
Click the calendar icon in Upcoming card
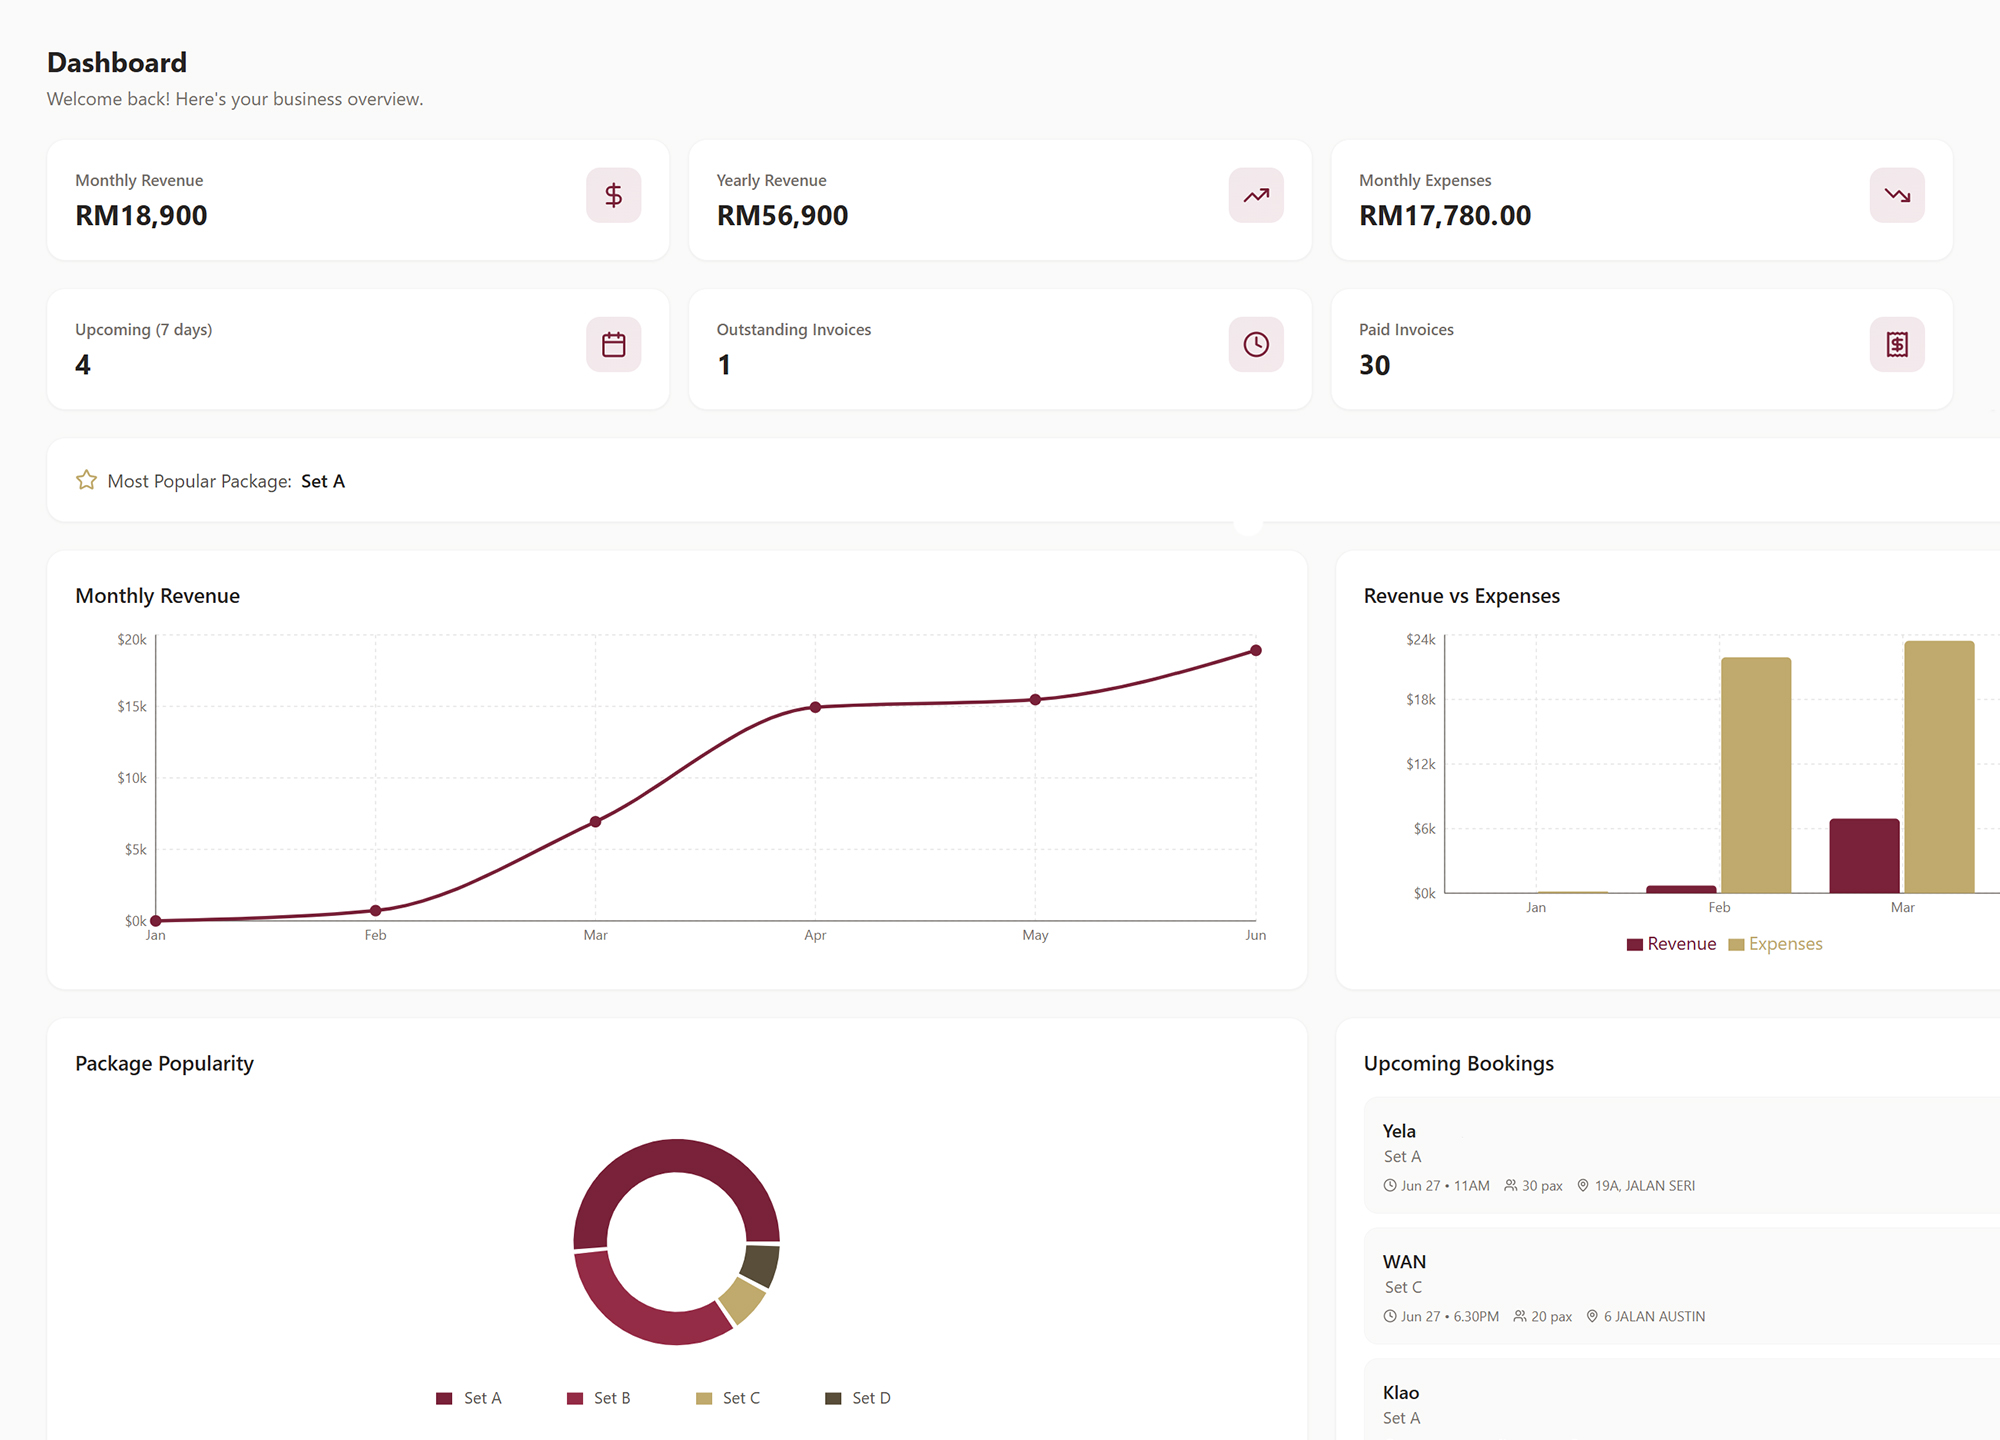click(x=613, y=344)
